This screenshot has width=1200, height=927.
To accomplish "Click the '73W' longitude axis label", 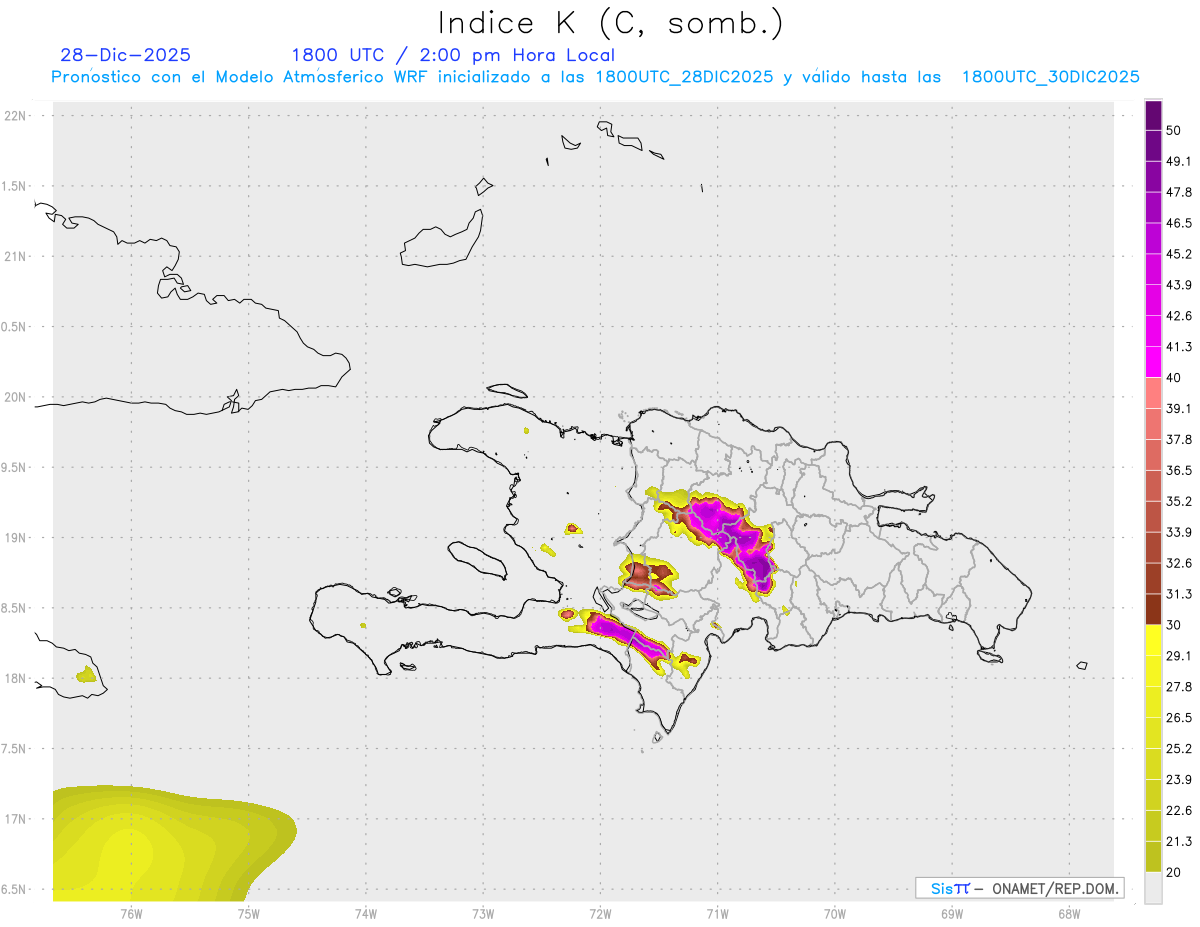I will coord(483,913).
